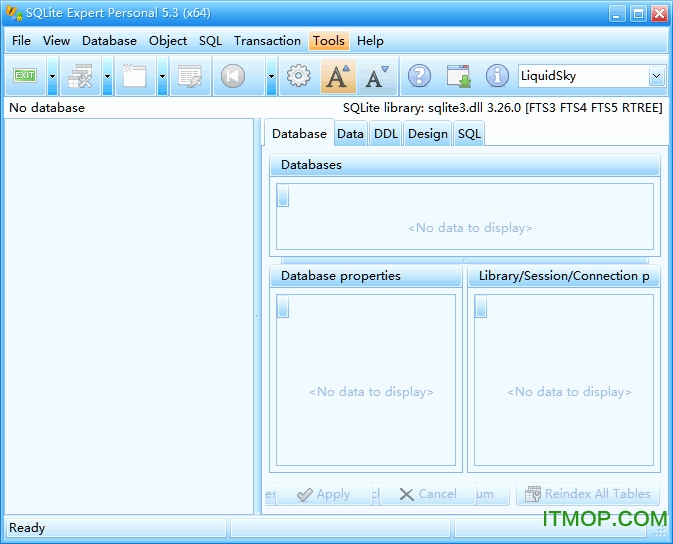Click the Databases panel header
This screenshot has width=673, height=544.
[x=465, y=165]
